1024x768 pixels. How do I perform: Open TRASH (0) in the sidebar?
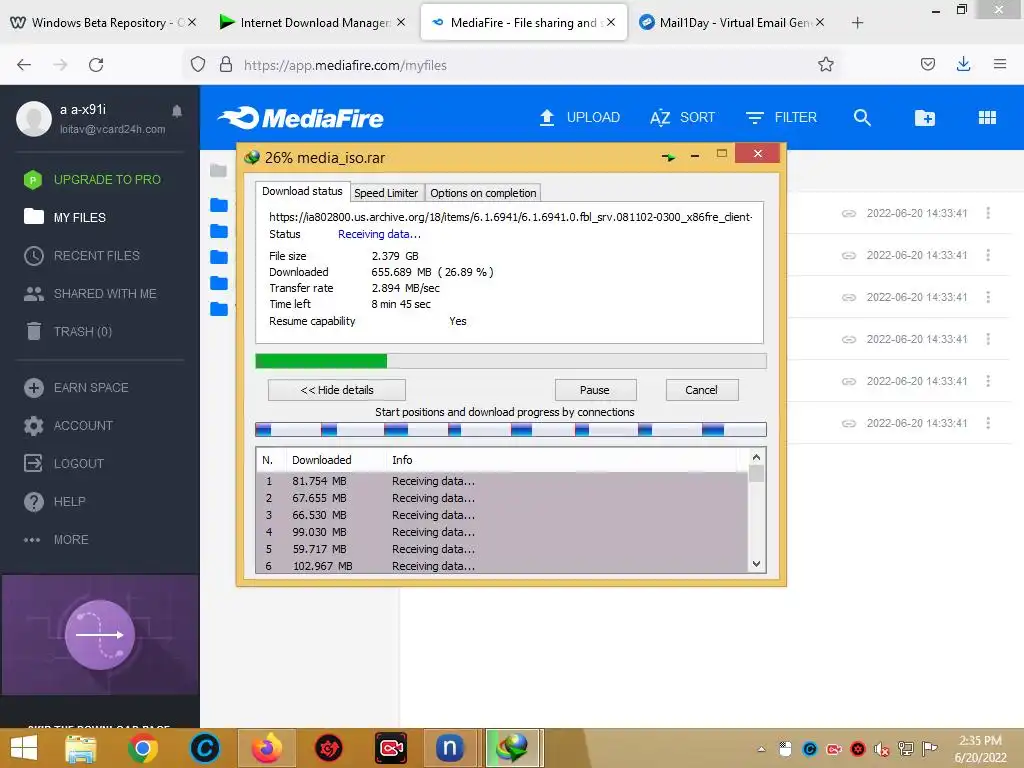pos(69,332)
